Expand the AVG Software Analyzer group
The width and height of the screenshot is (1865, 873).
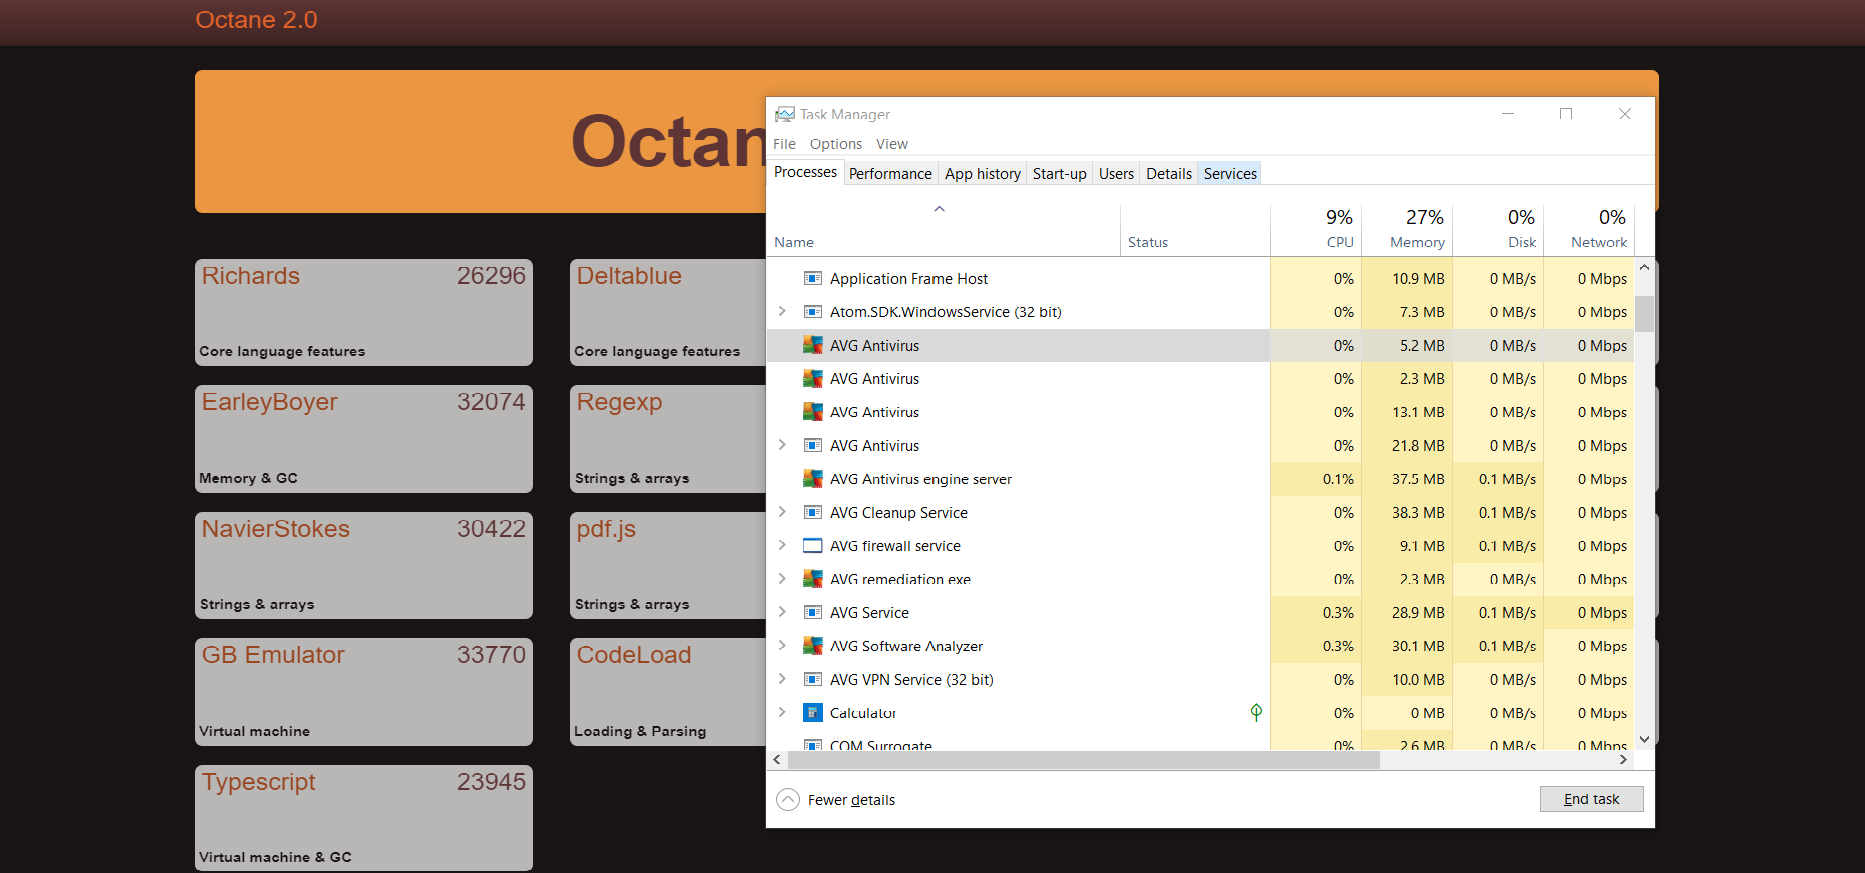click(782, 646)
